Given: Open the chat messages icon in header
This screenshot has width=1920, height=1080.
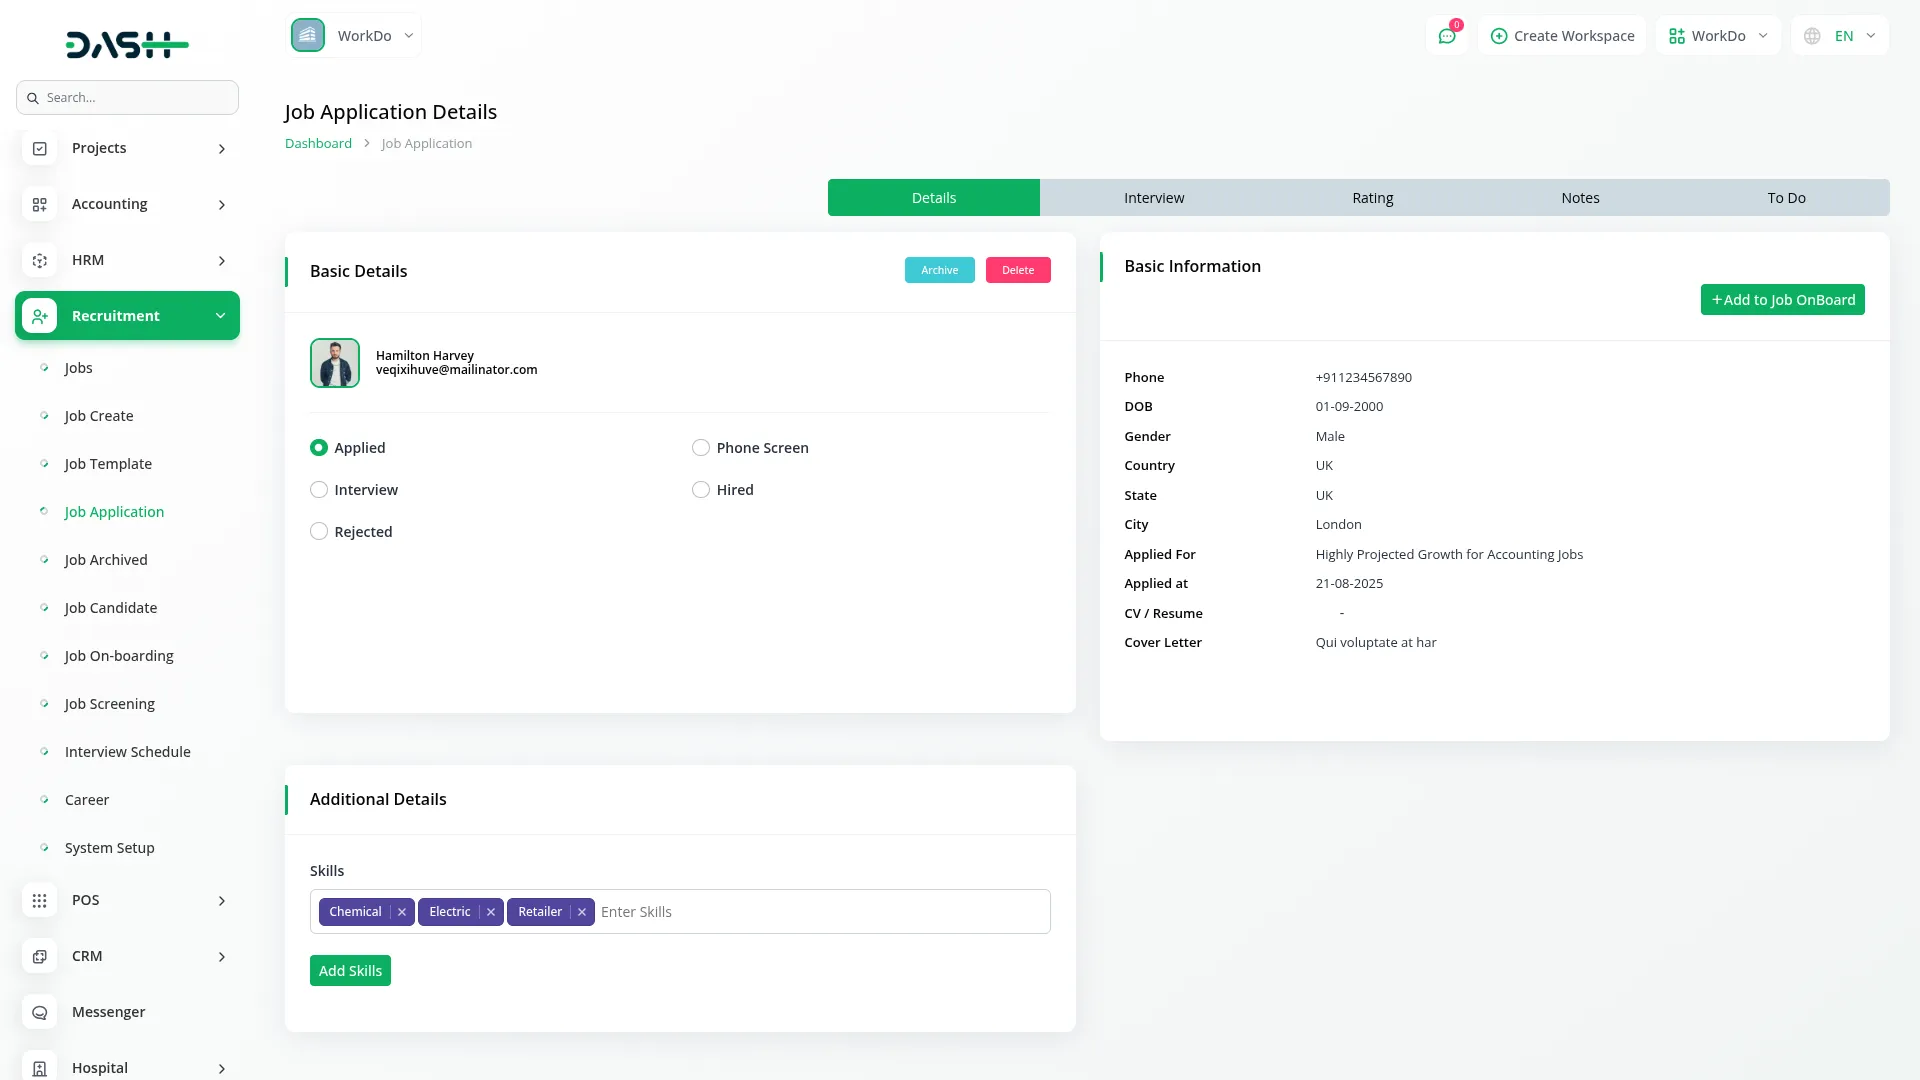Looking at the screenshot, I should pos(1446,36).
